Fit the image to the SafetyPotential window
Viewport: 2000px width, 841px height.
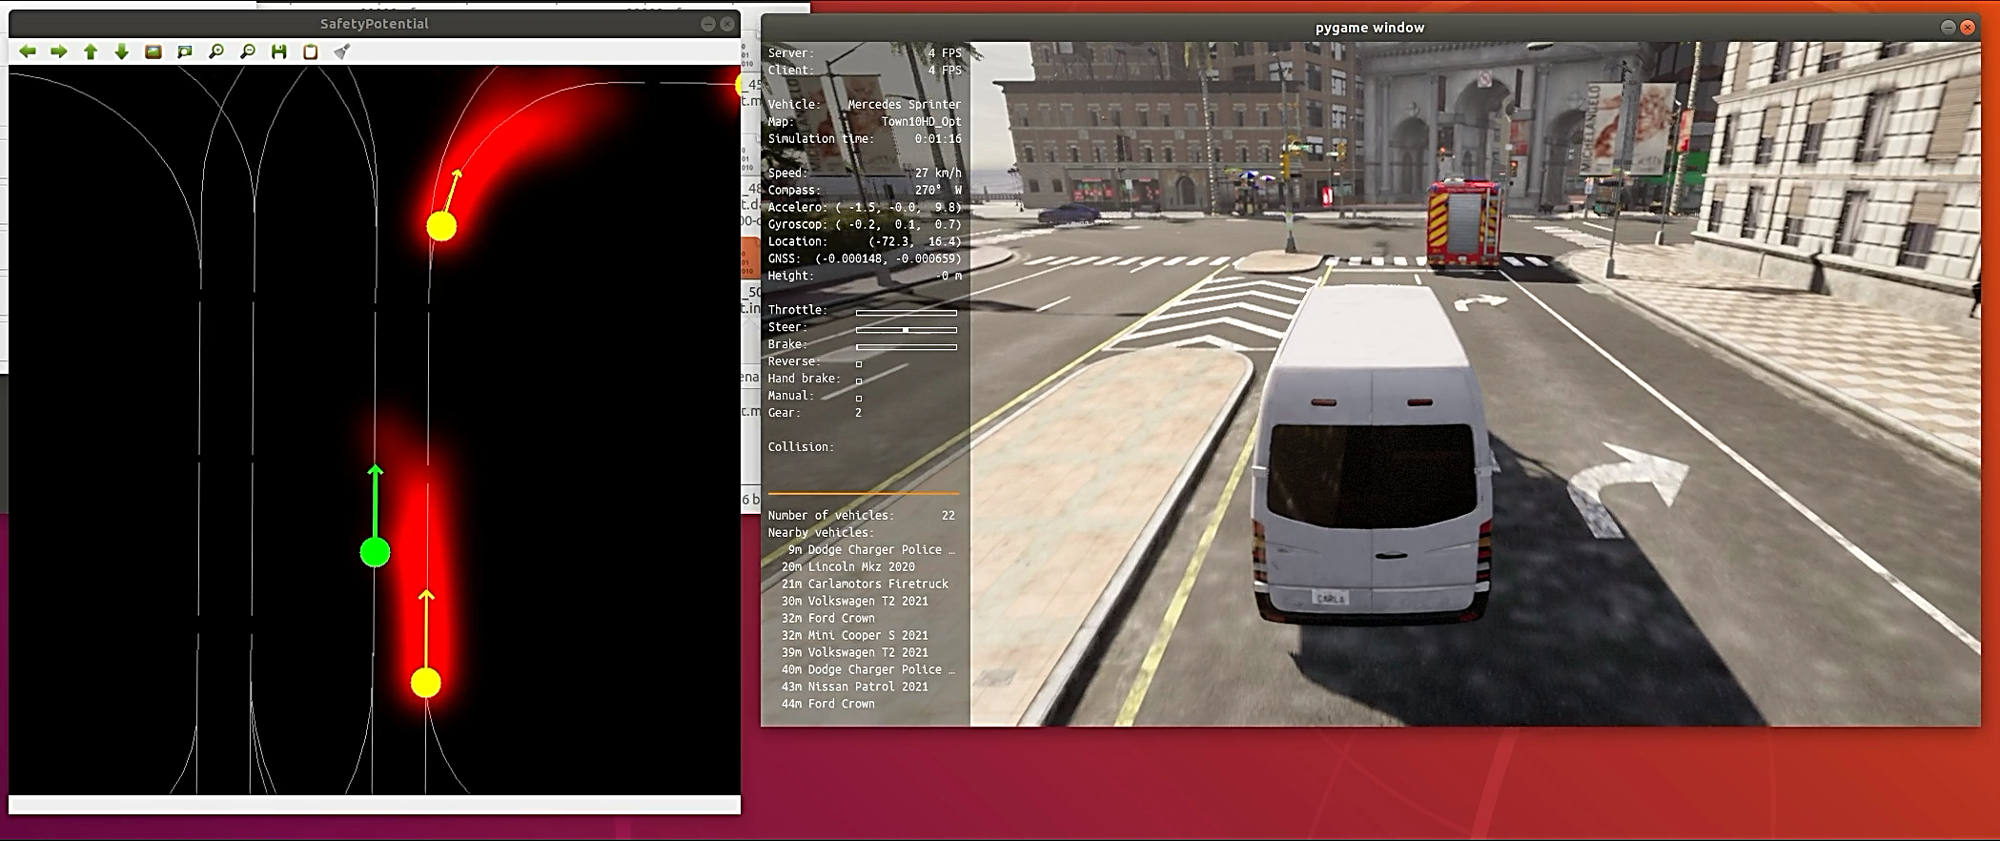tap(185, 51)
